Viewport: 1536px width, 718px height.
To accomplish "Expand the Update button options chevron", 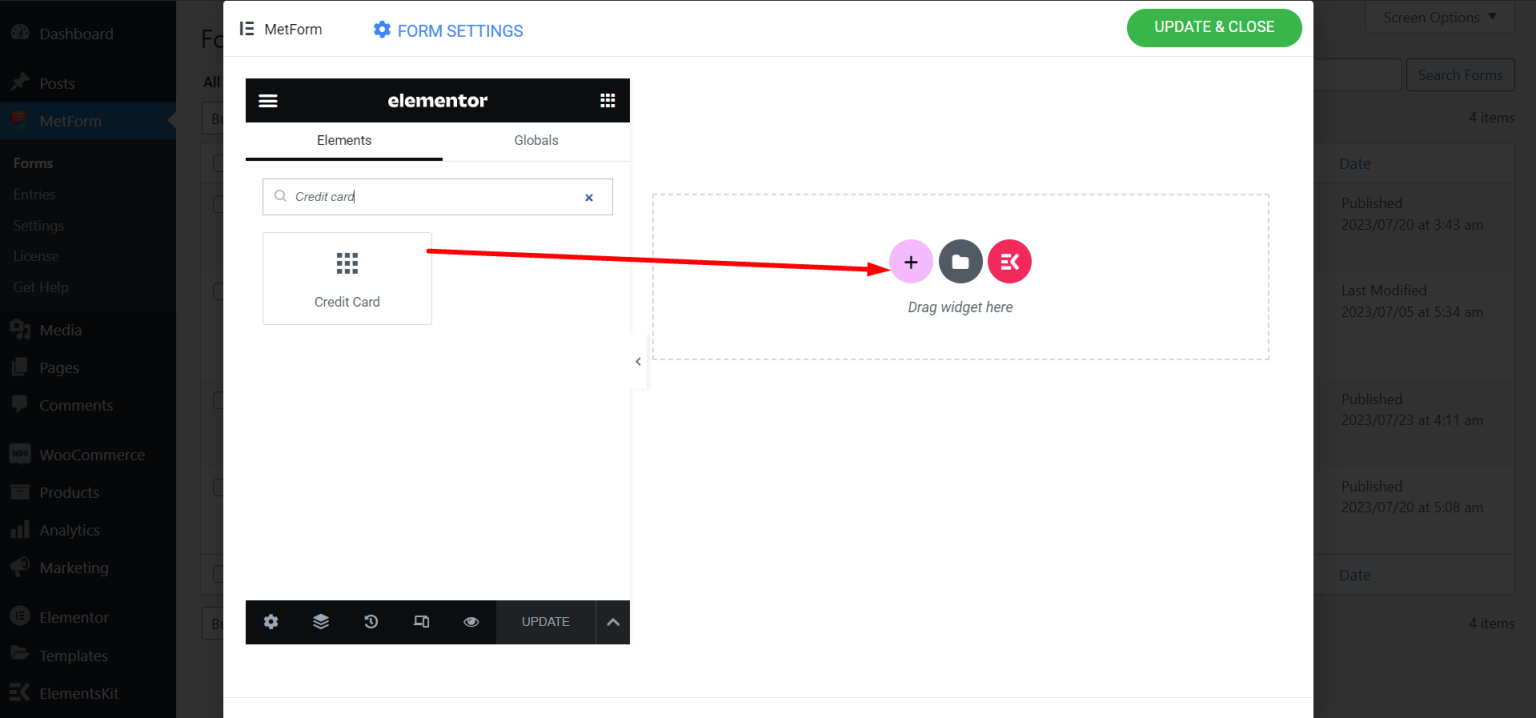I will pyautogui.click(x=613, y=622).
